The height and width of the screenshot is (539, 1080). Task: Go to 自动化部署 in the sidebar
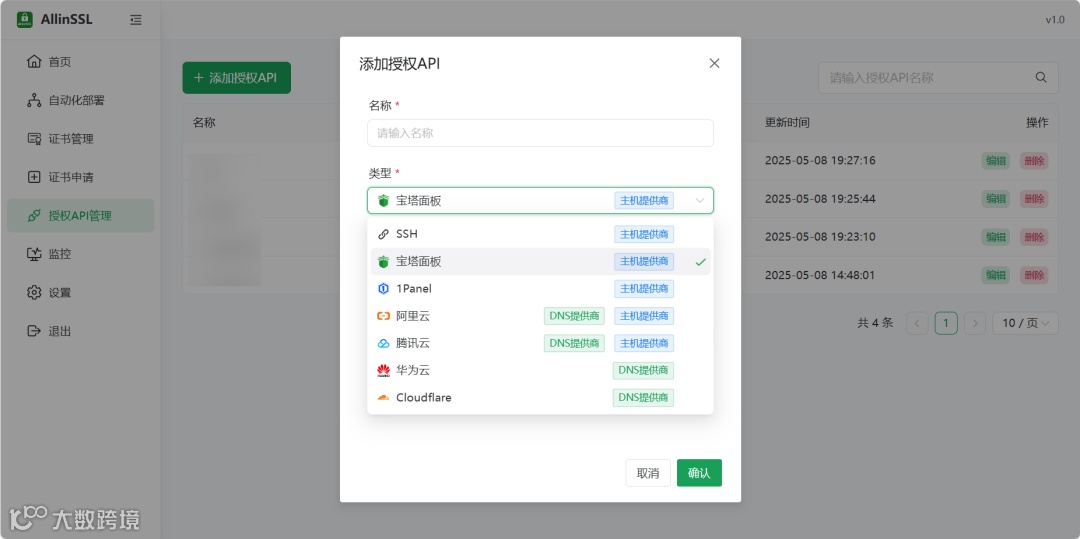click(x=81, y=101)
